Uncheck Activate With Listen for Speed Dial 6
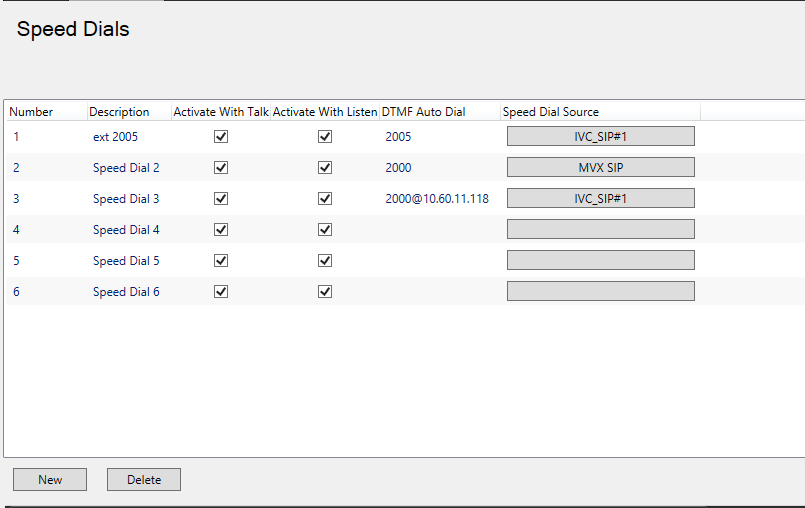Image resolution: width=805 pixels, height=508 pixels. click(325, 292)
